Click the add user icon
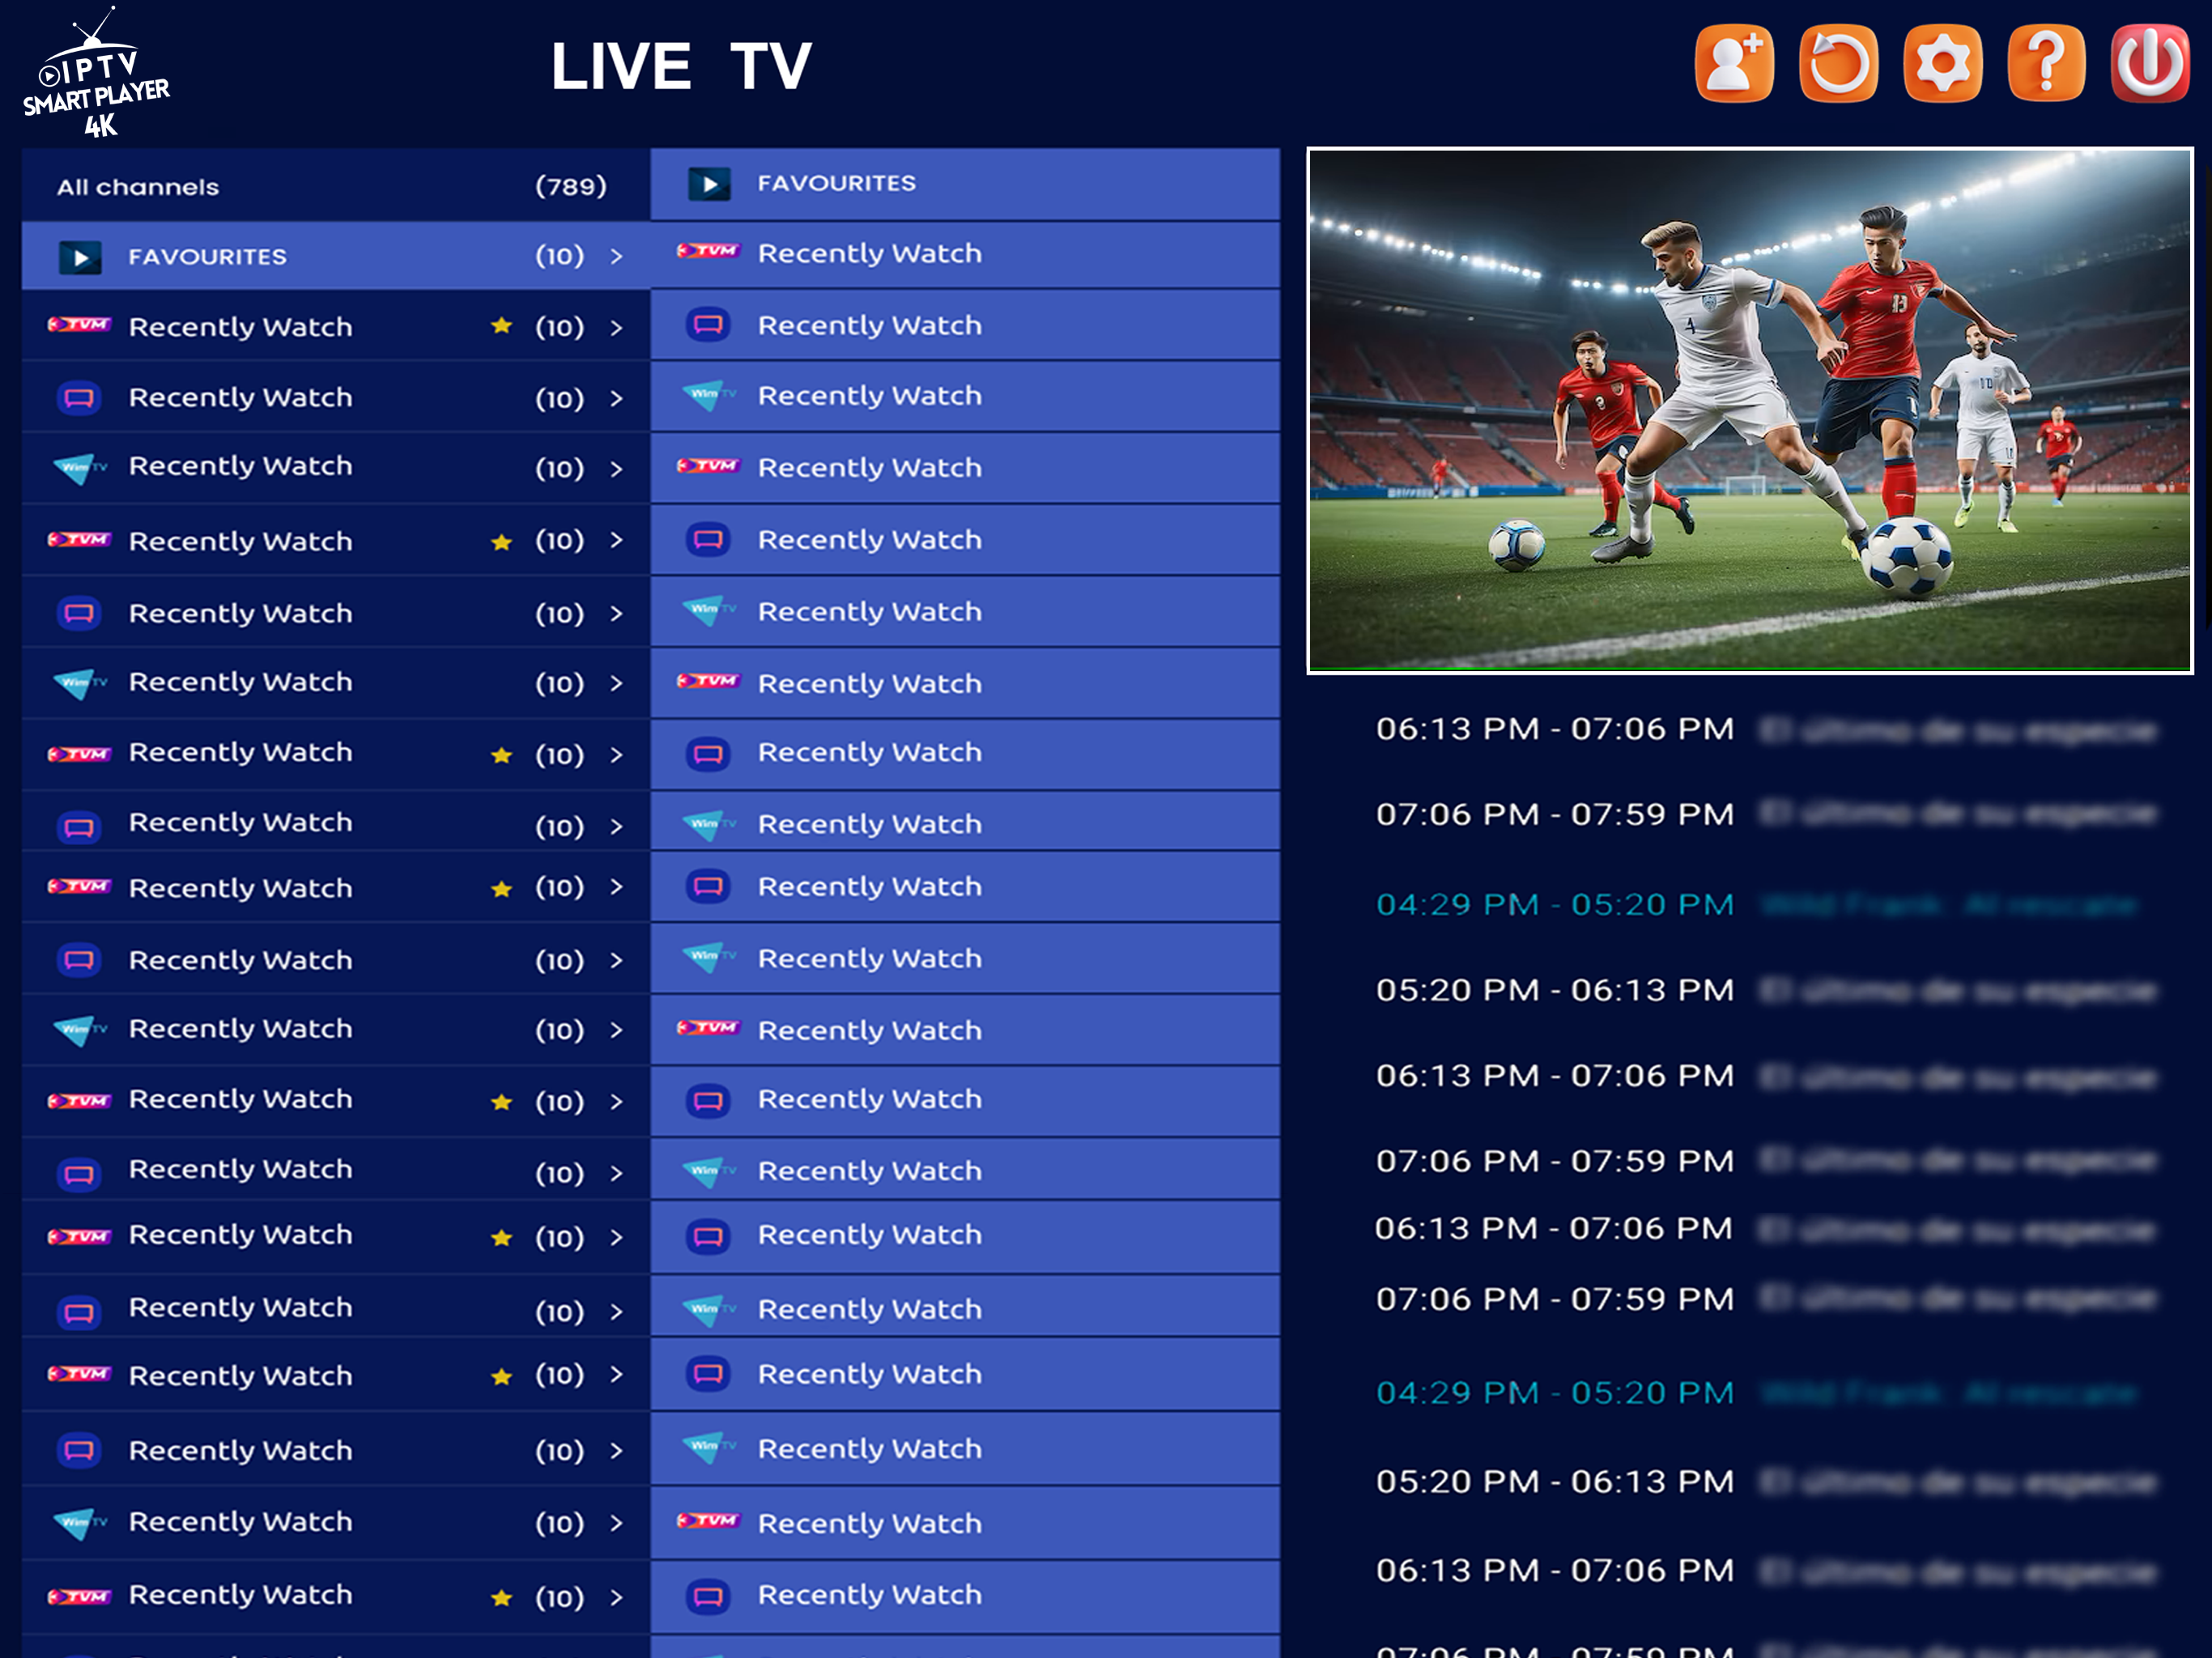The width and height of the screenshot is (2212, 1658). tap(1734, 64)
